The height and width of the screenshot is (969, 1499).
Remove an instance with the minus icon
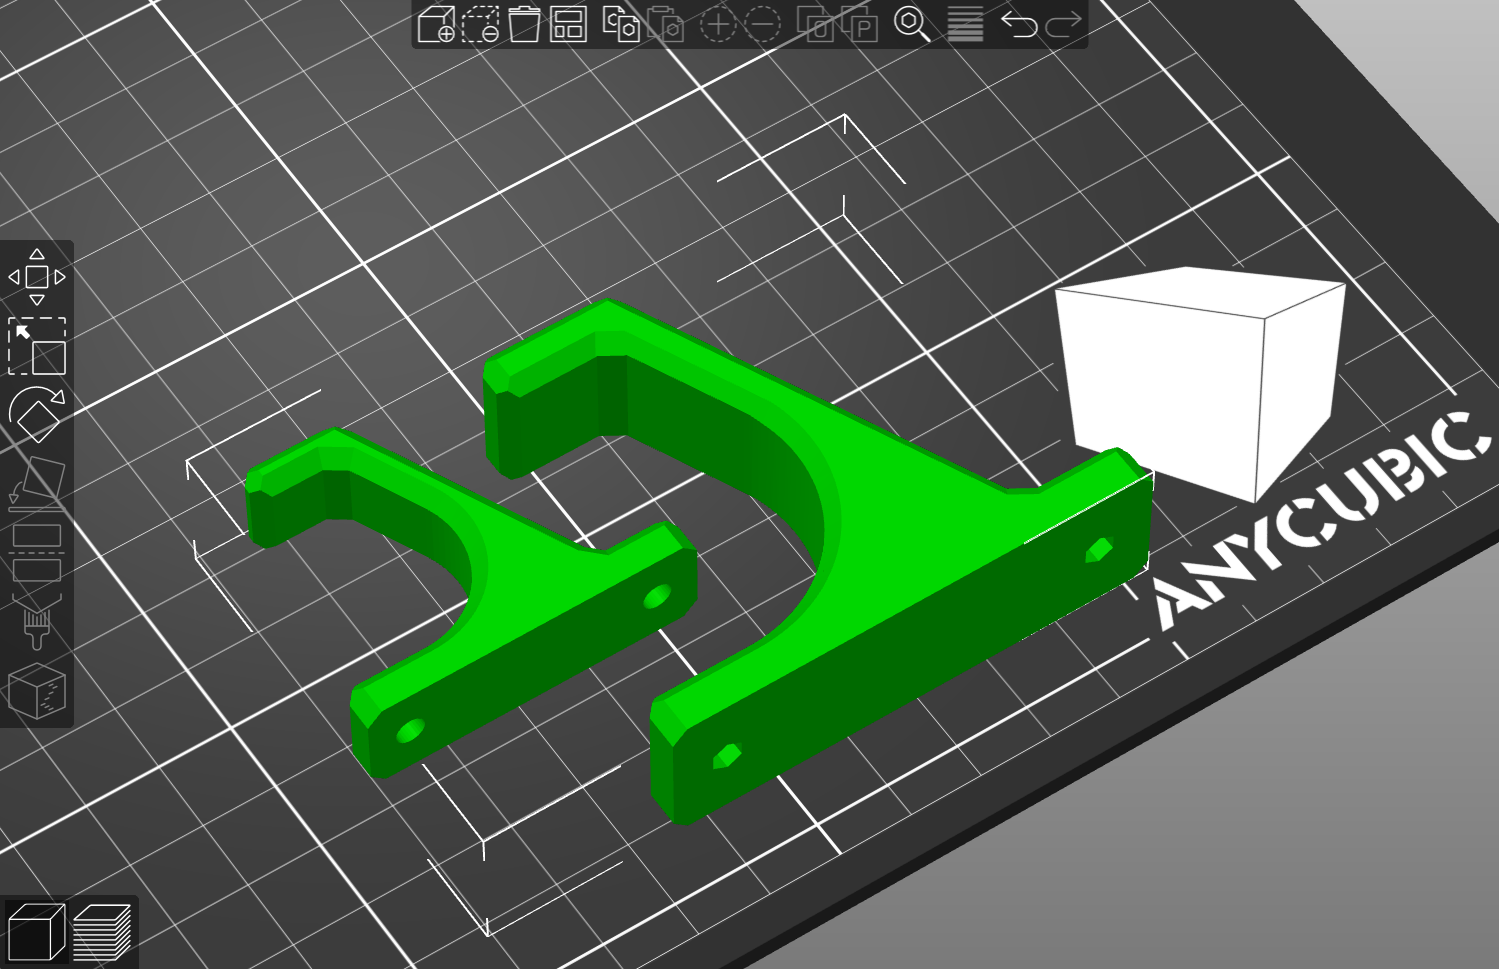(x=763, y=24)
